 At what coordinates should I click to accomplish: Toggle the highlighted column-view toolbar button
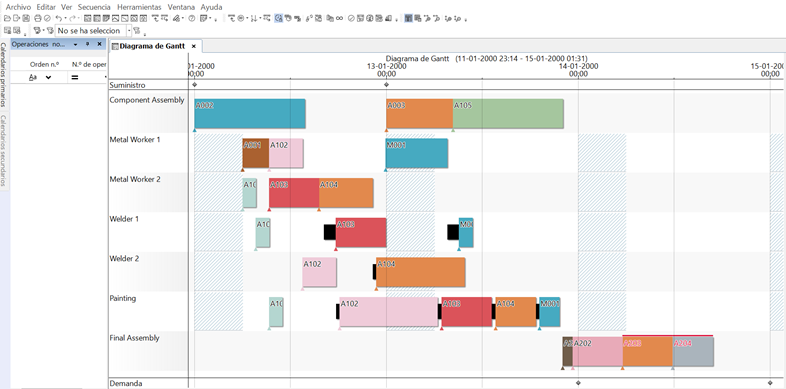(x=408, y=18)
